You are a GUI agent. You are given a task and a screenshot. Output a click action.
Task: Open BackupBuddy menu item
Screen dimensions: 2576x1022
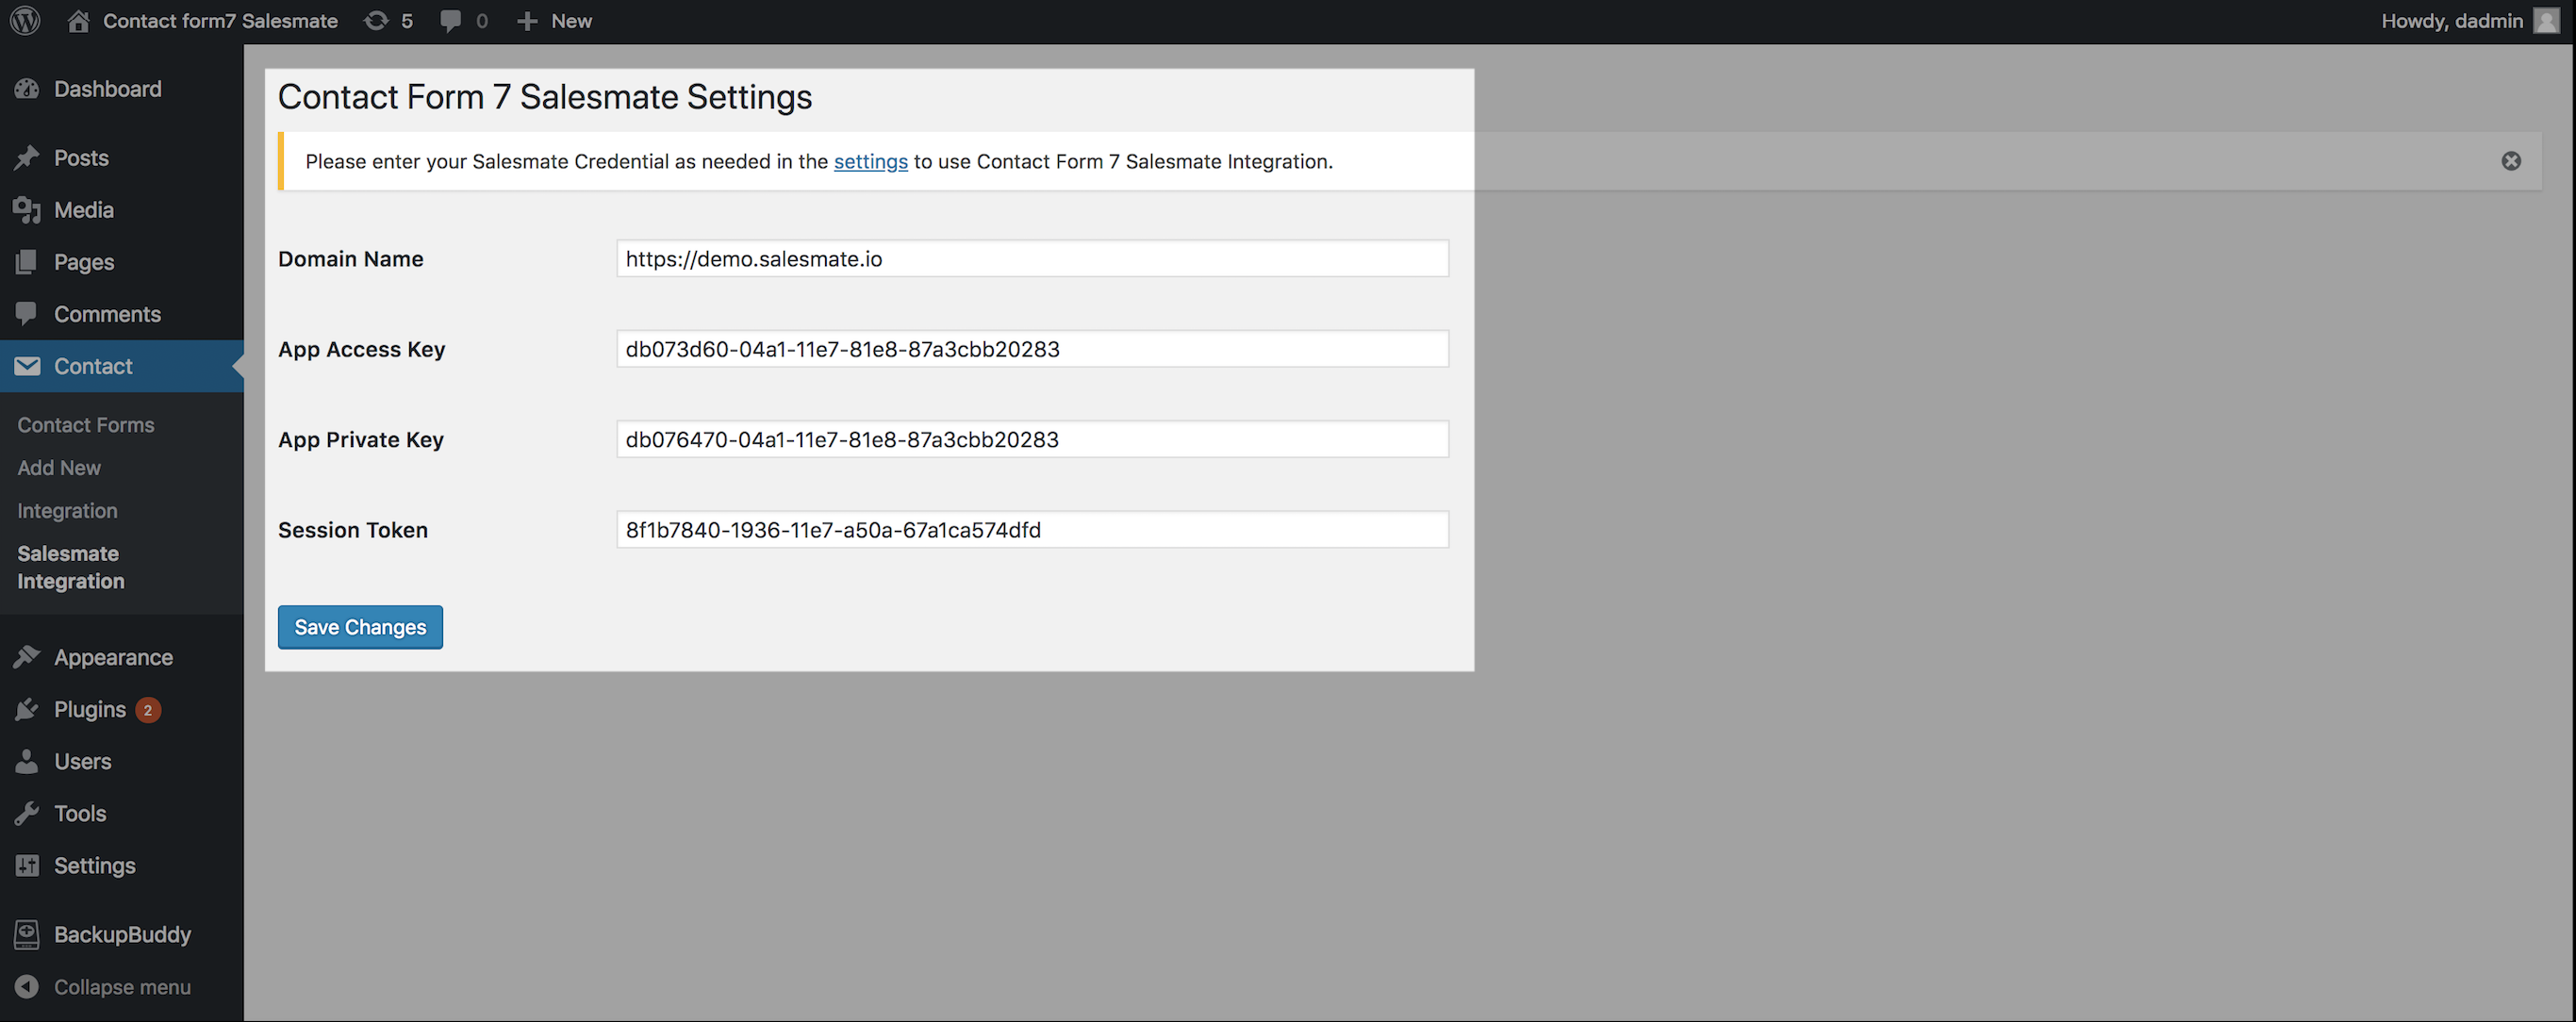(x=122, y=934)
